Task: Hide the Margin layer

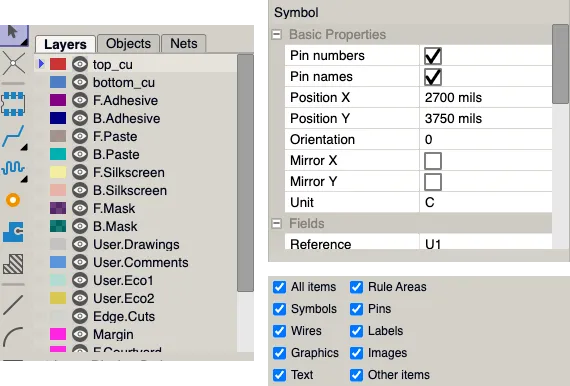Action: tap(80, 334)
